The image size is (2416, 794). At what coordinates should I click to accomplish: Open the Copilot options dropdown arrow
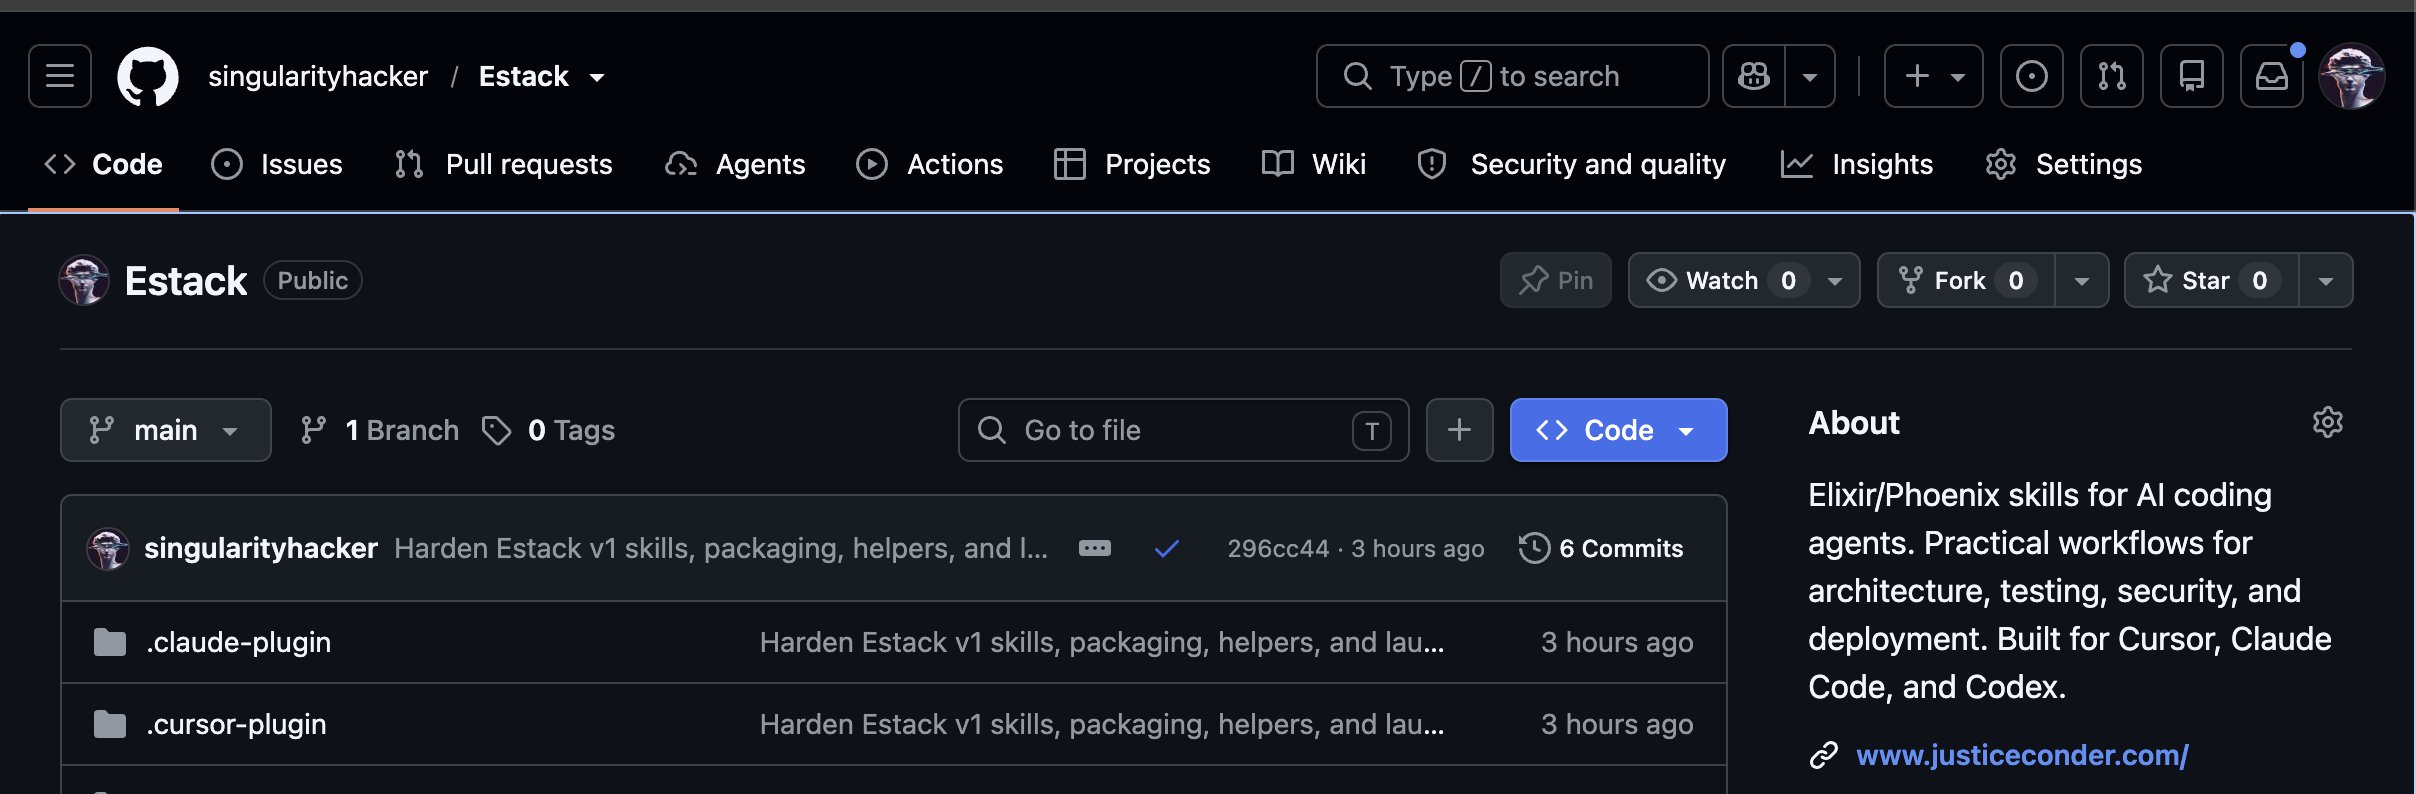tap(1810, 76)
